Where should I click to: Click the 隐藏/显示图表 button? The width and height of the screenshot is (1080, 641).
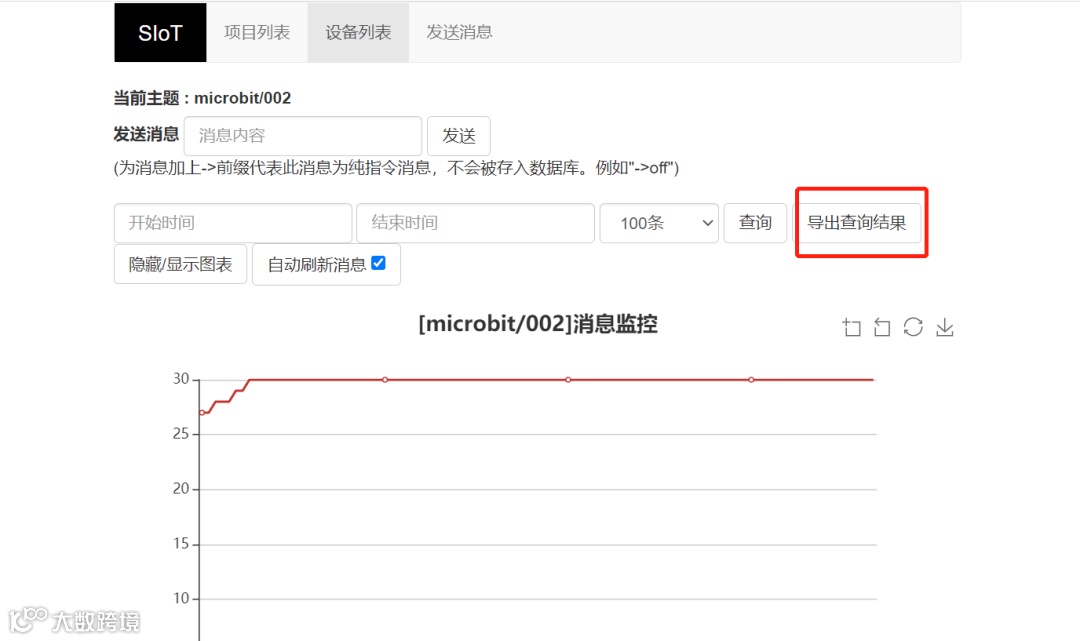180,264
